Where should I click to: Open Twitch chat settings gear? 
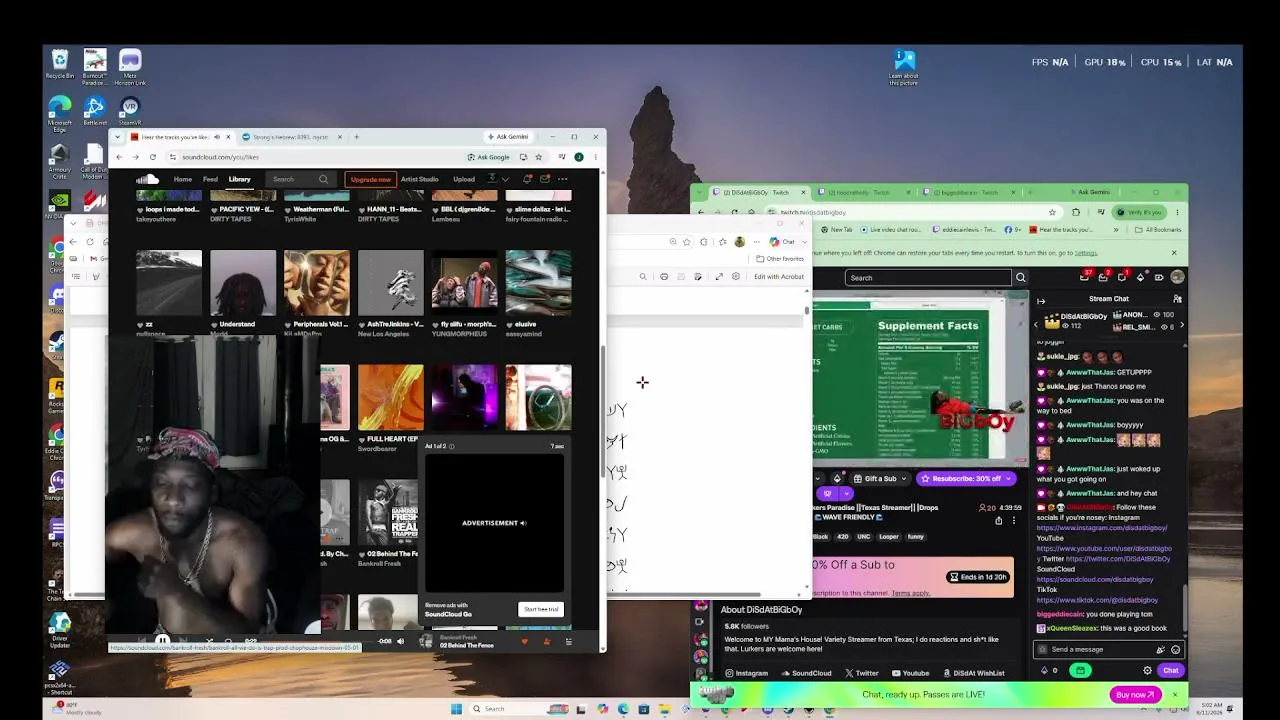[1147, 671]
